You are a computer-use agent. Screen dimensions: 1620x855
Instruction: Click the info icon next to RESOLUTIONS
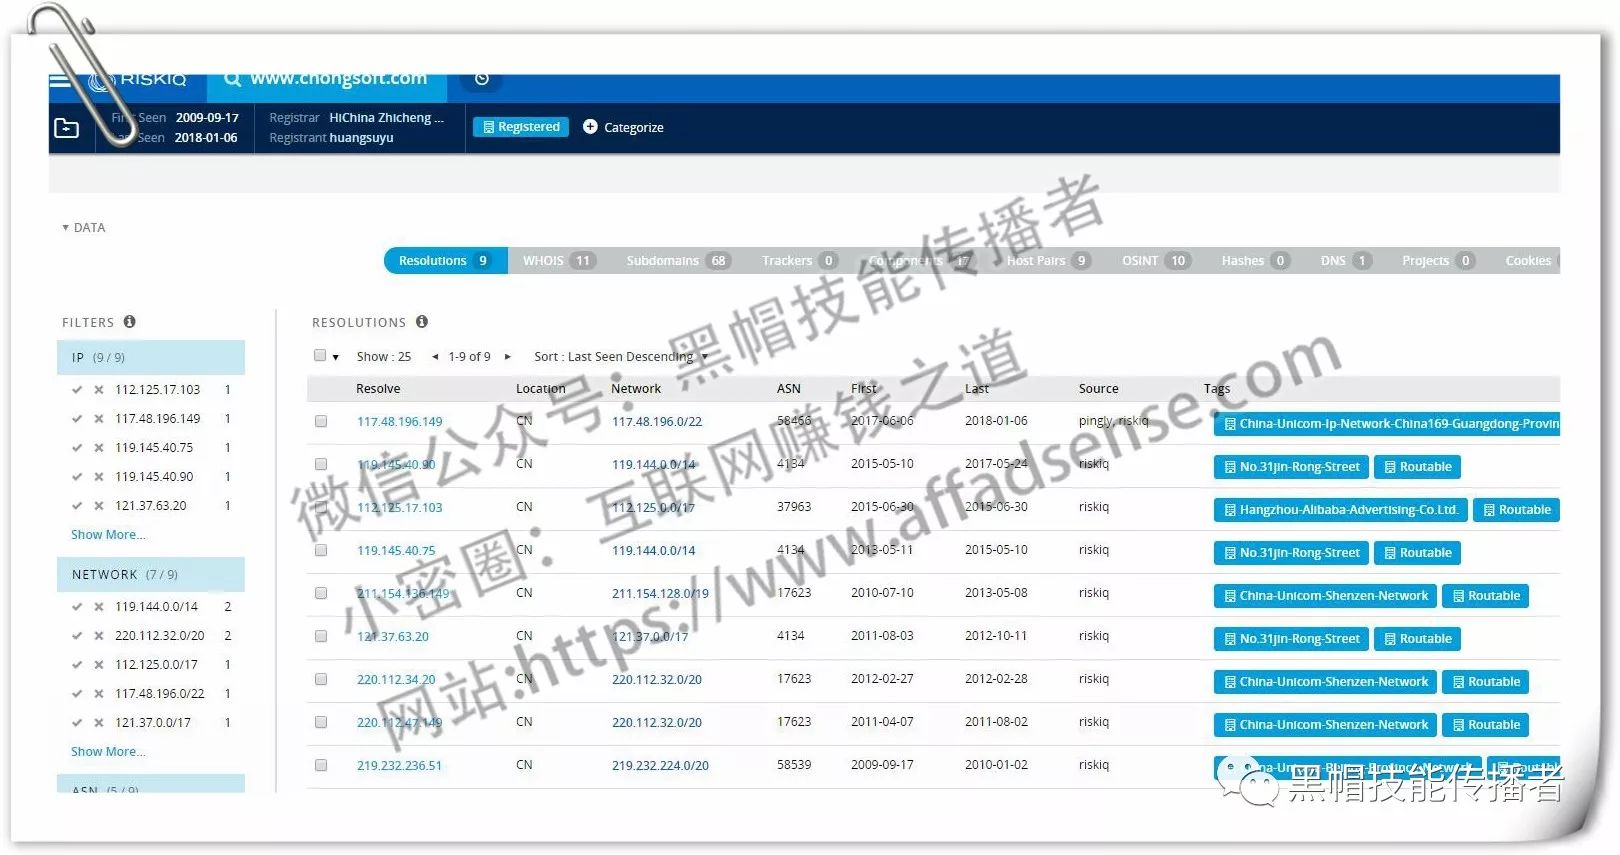click(422, 322)
